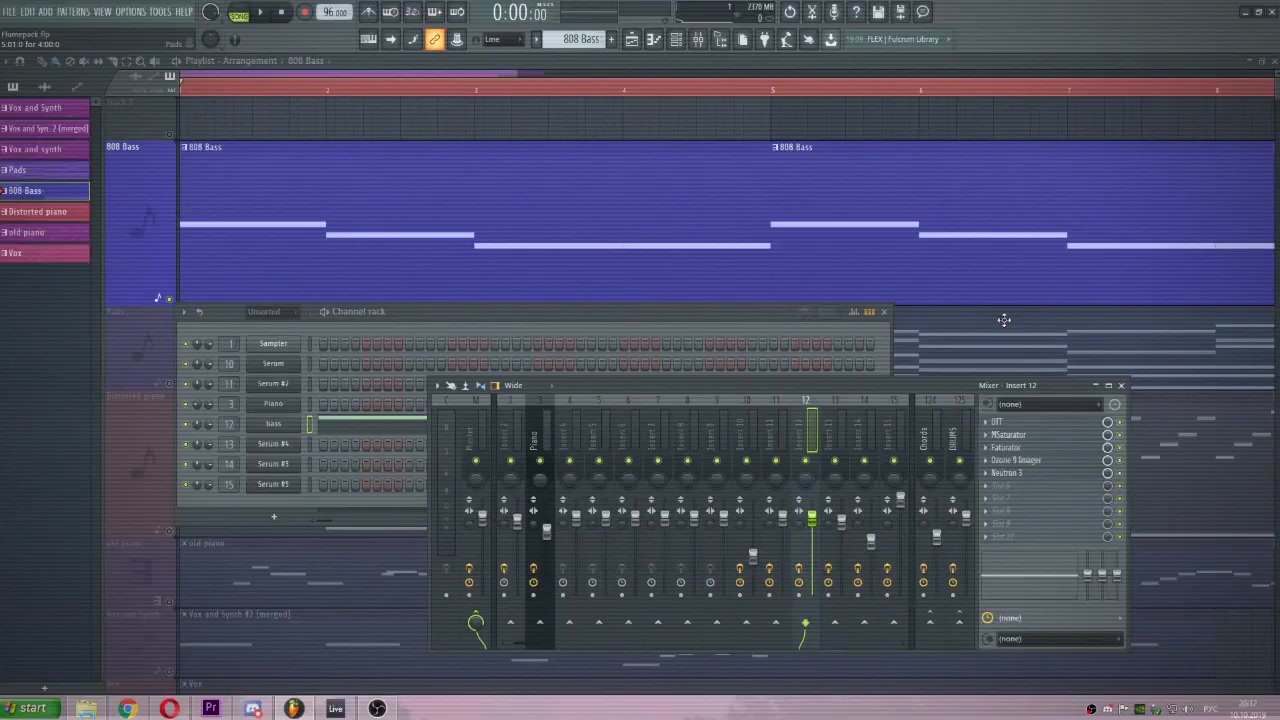The image size is (1280, 720).
Task: Click the Stop transport button
Action: [x=281, y=13]
